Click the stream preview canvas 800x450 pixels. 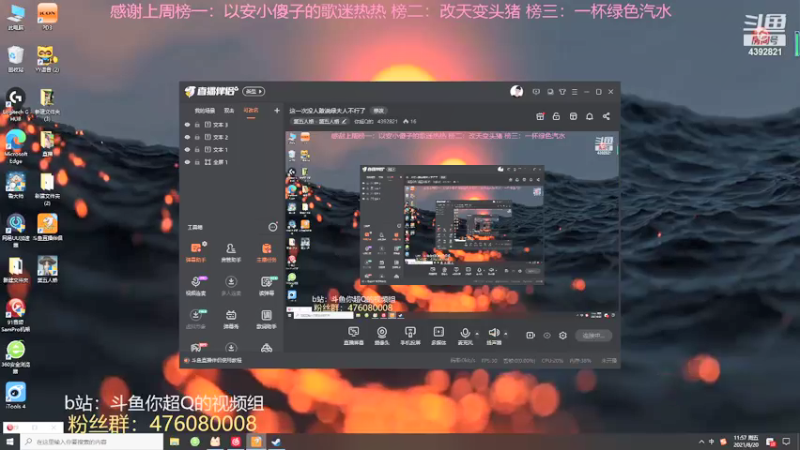[x=452, y=226]
